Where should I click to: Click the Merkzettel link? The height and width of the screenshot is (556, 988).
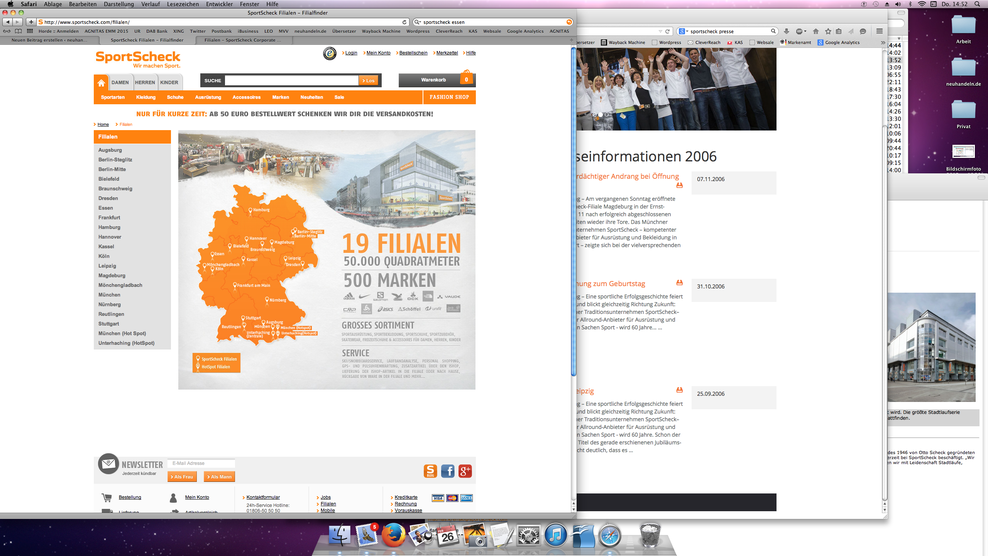(x=447, y=53)
